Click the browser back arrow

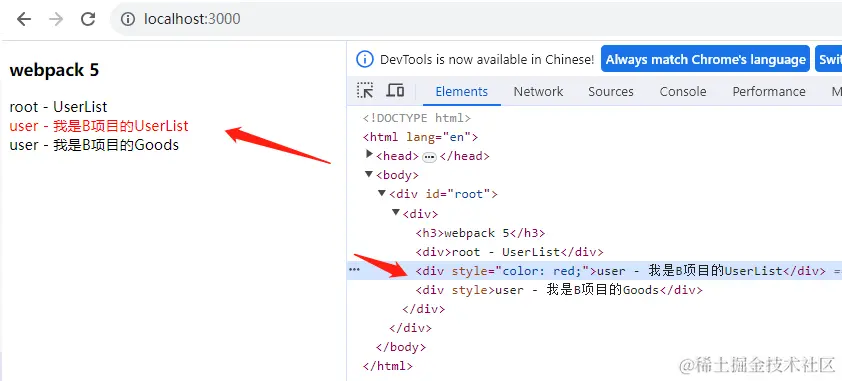[x=24, y=19]
